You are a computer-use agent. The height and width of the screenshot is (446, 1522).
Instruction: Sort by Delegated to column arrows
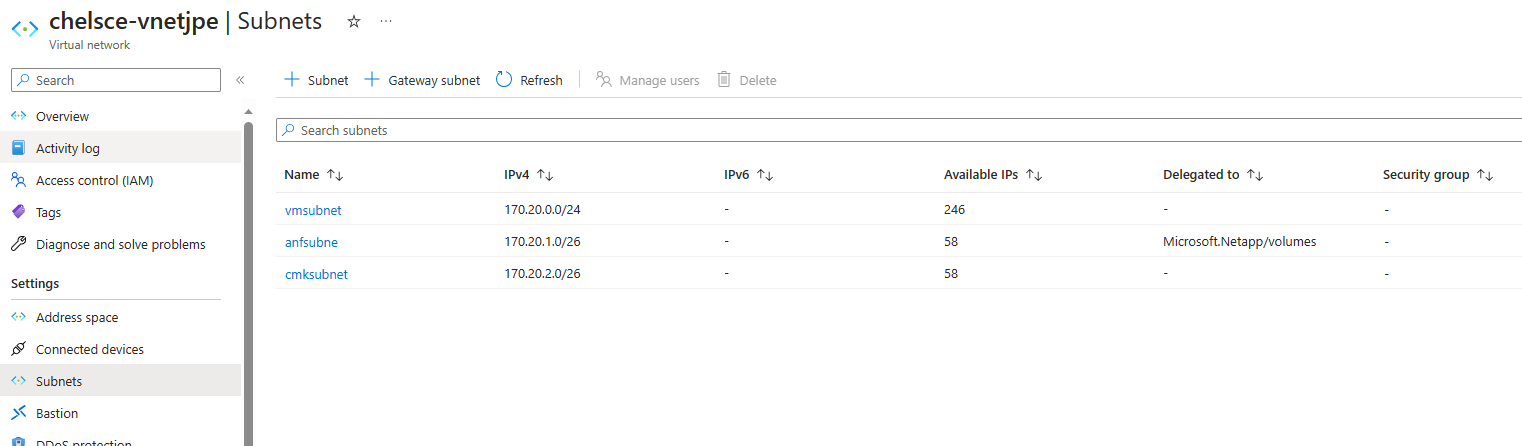(x=1255, y=175)
